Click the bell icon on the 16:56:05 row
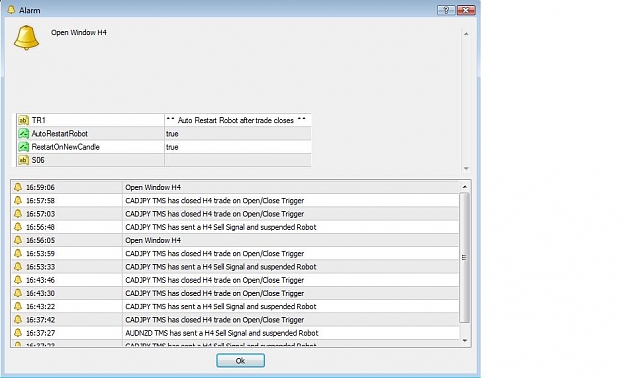 (18, 240)
